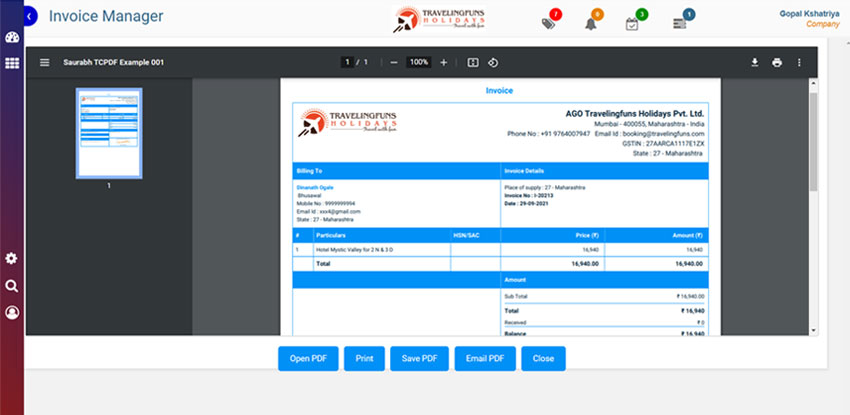Click the Email PDF button
Screen dimensions: 850x415
tap(483, 358)
